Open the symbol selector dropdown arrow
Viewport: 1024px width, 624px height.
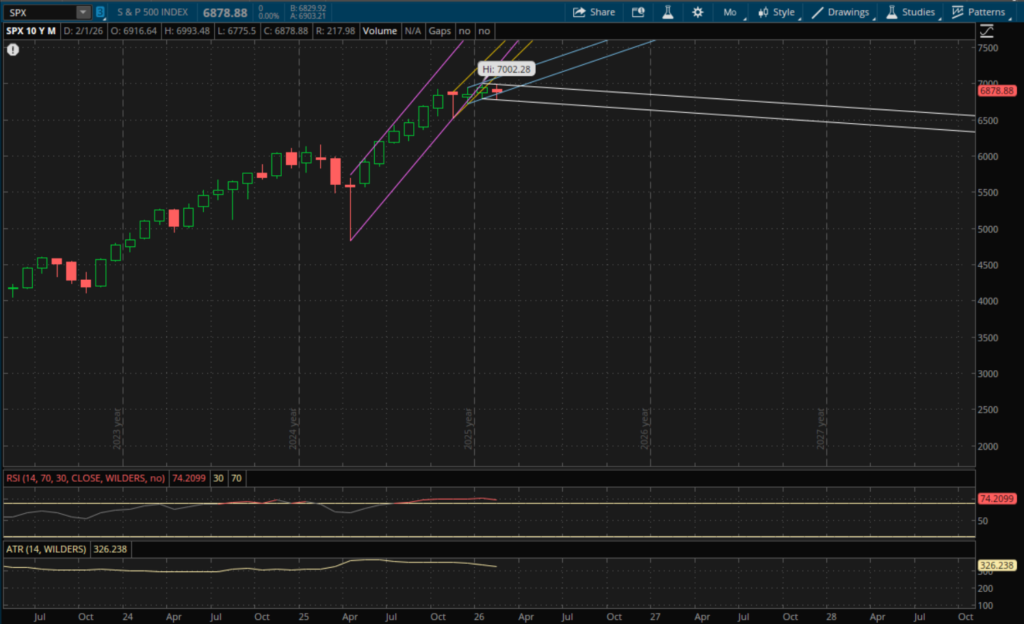pyautogui.click(x=82, y=12)
